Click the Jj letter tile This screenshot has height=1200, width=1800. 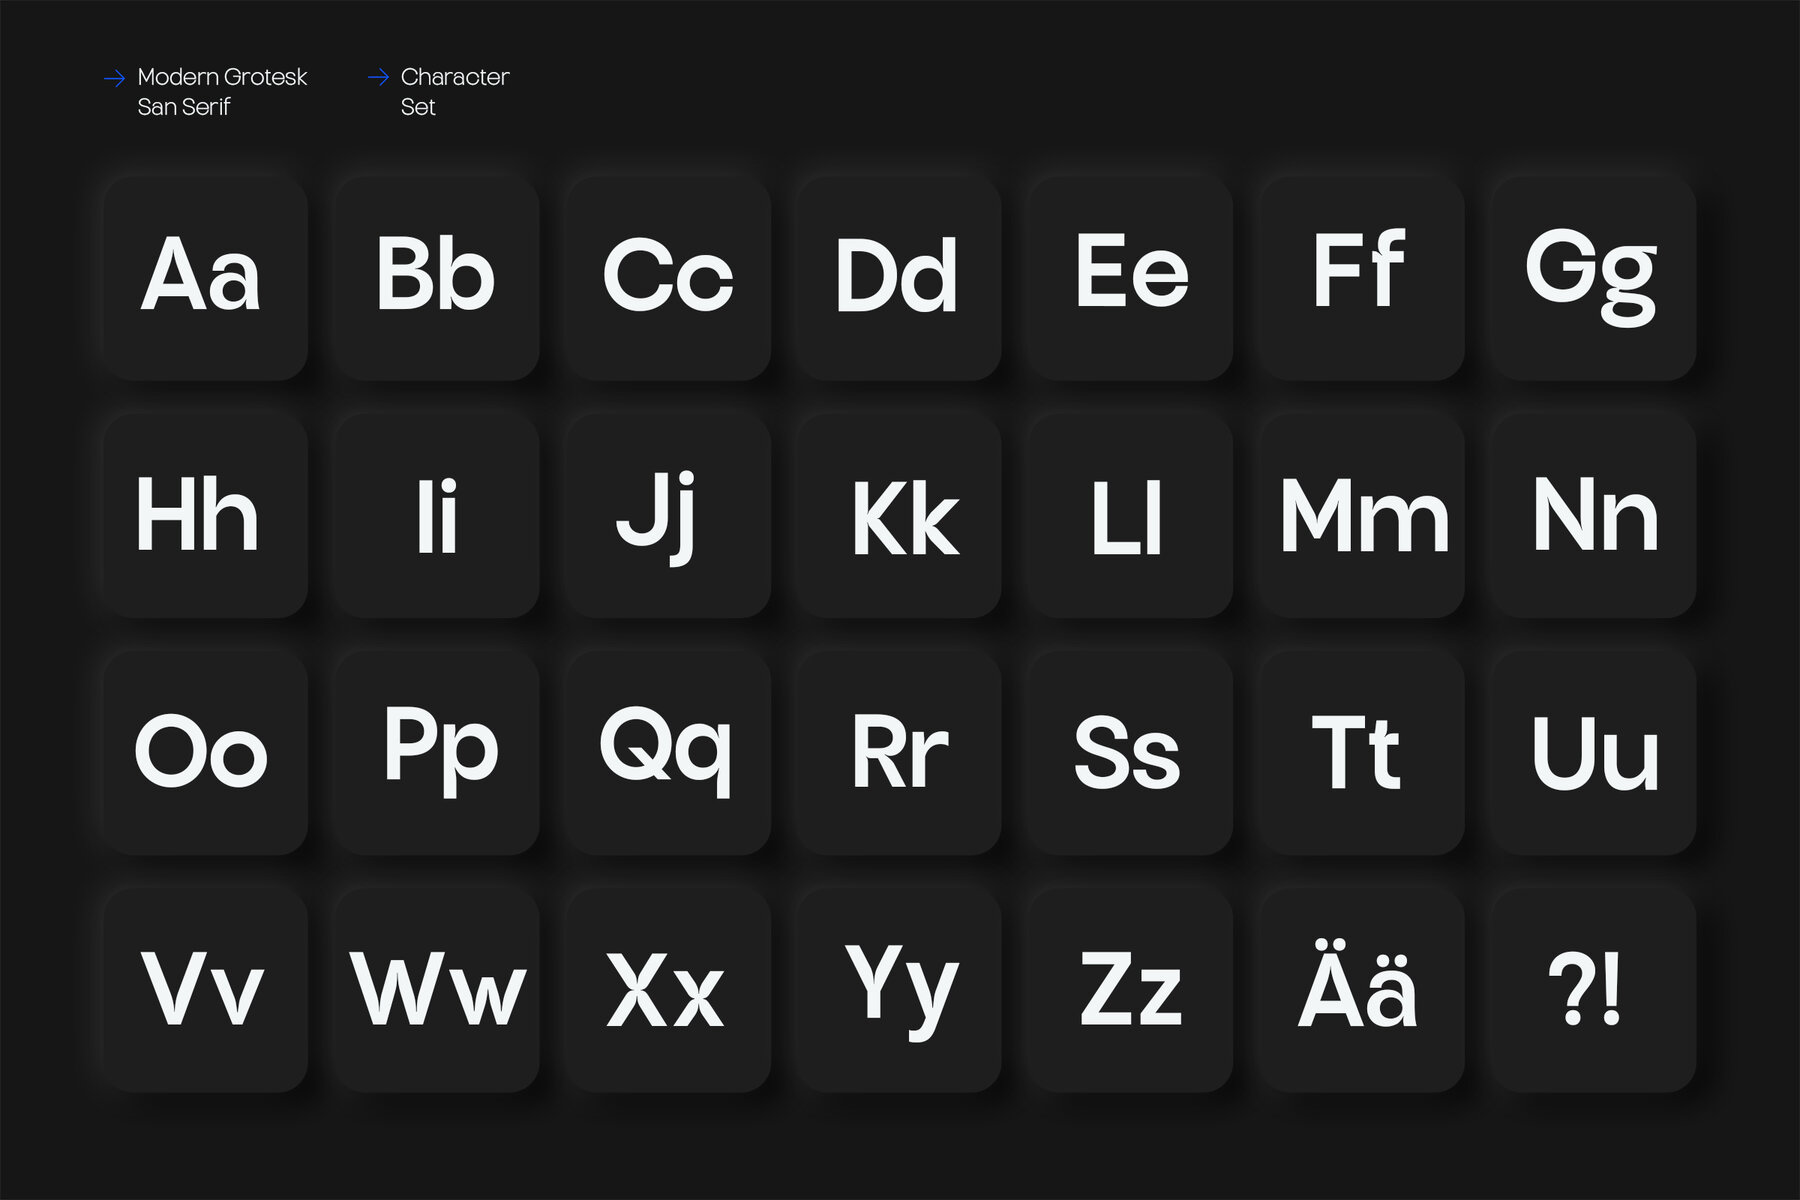(667, 515)
